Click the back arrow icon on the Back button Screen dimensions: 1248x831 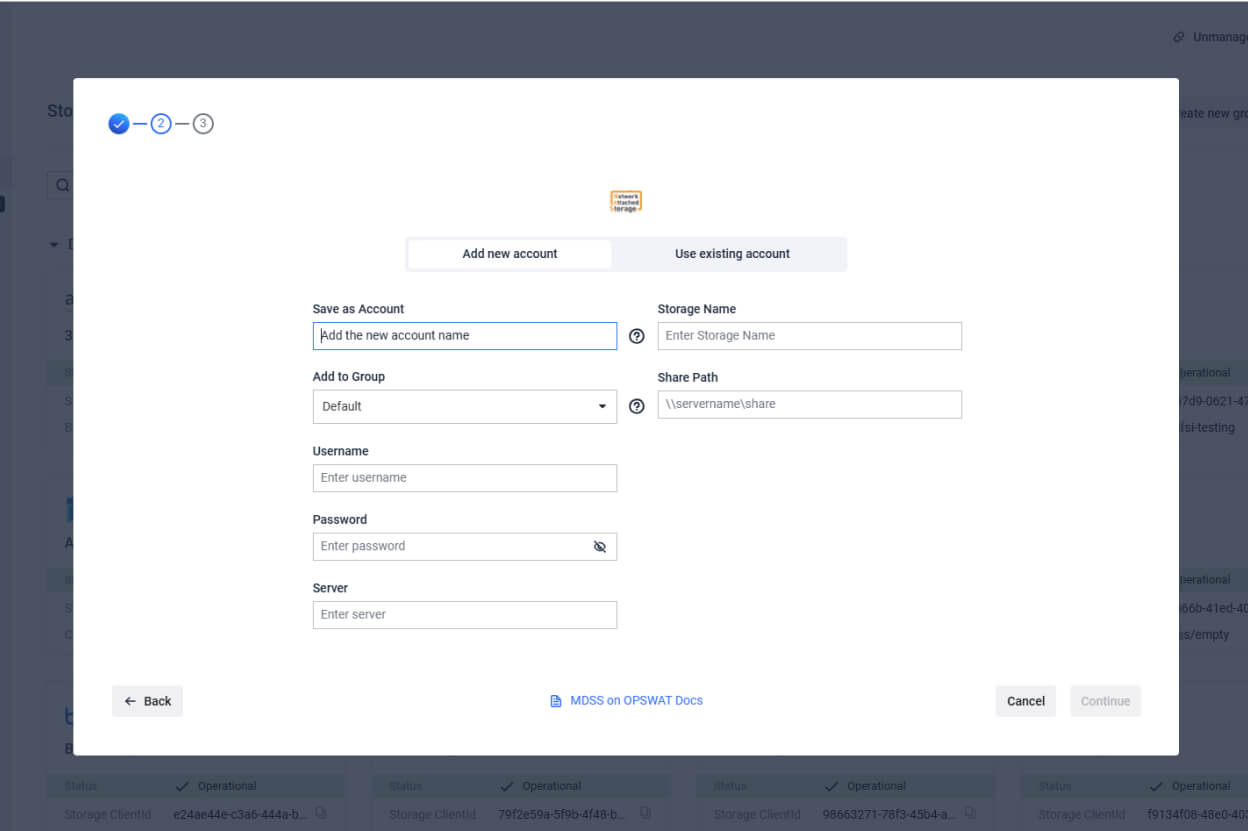(x=129, y=701)
